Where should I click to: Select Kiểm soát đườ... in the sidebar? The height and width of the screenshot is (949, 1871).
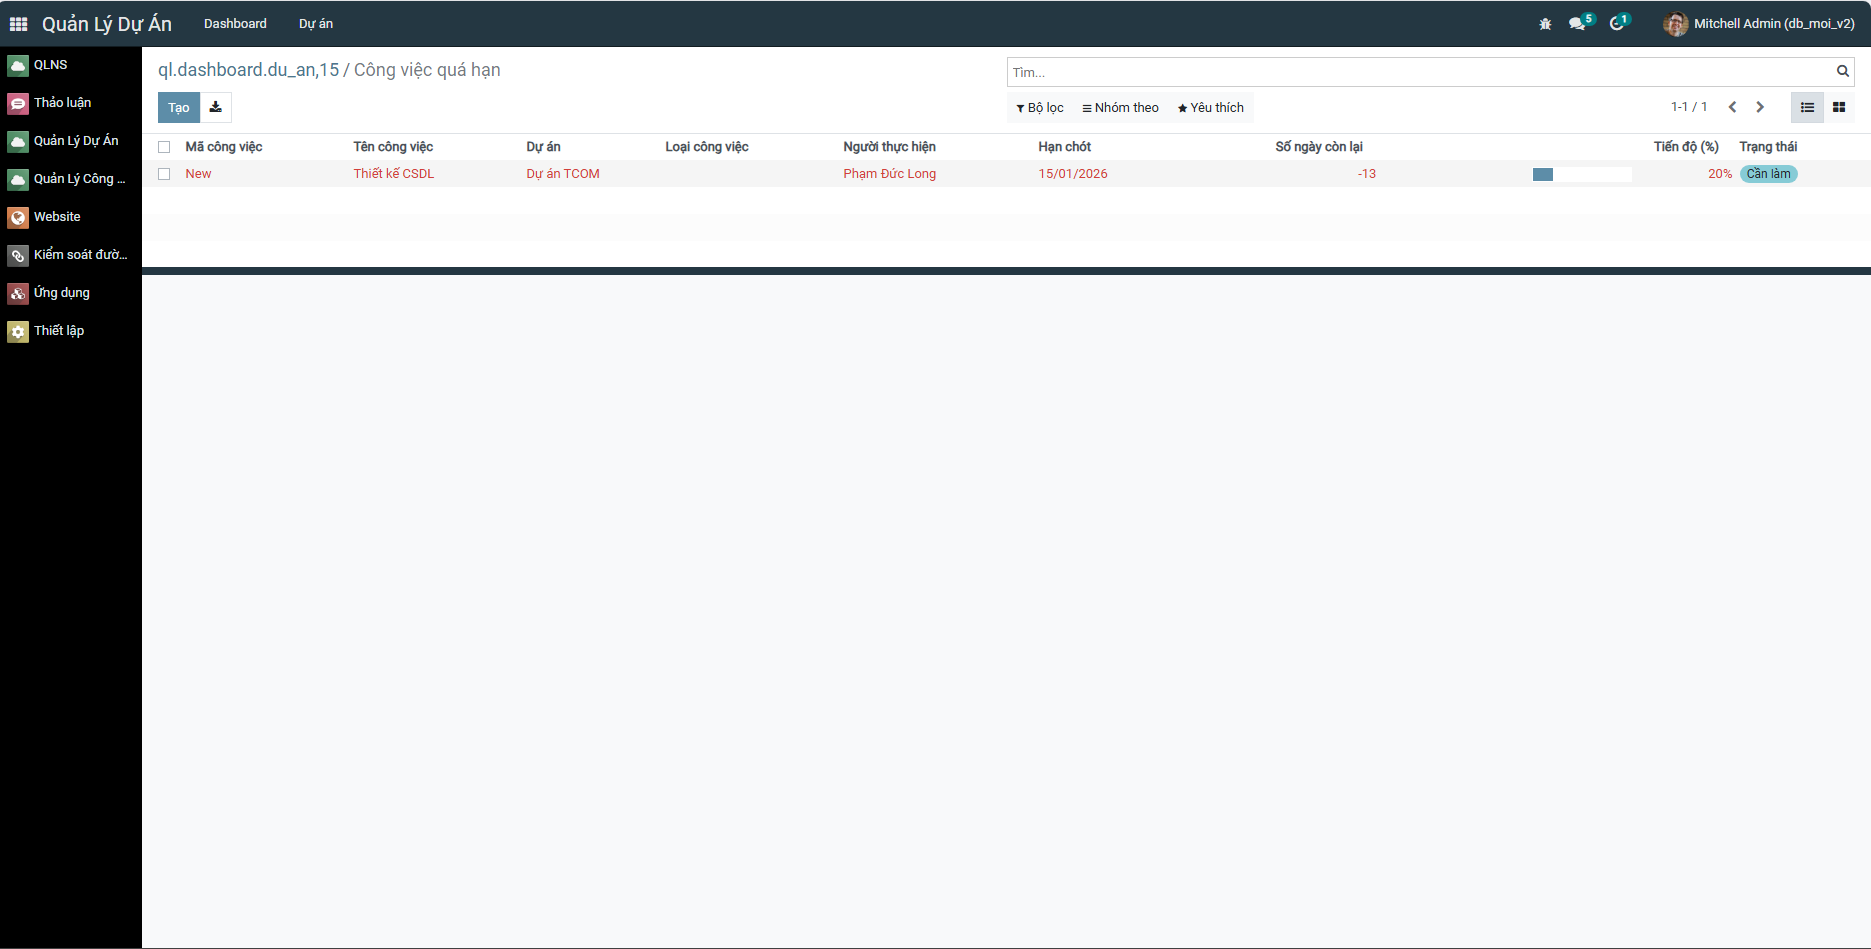pyautogui.click(x=80, y=255)
